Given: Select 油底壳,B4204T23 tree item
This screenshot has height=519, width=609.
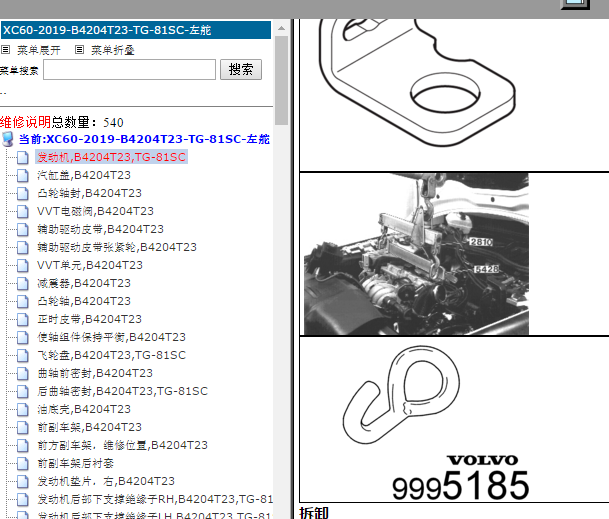Looking at the screenshot, I should (84, 409).
